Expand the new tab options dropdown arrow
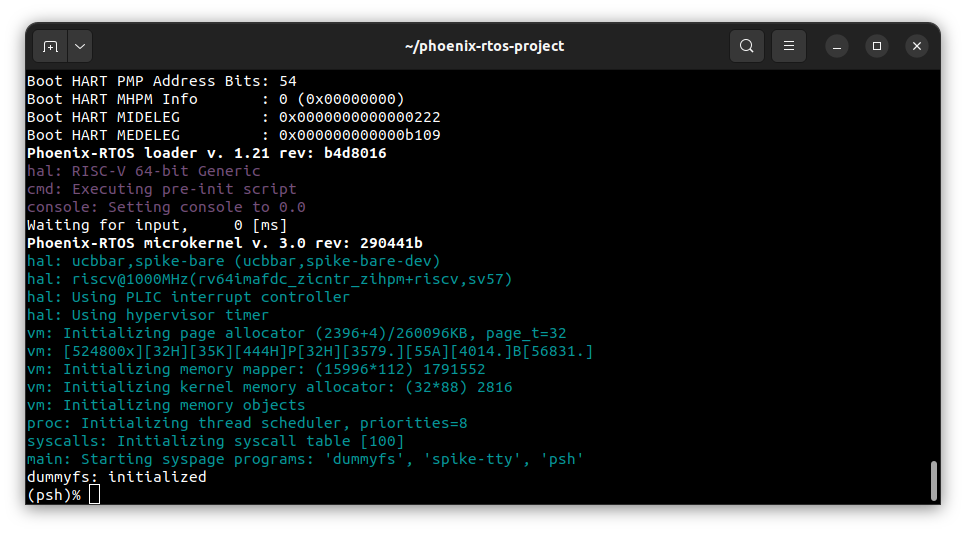 click(80, 46)
